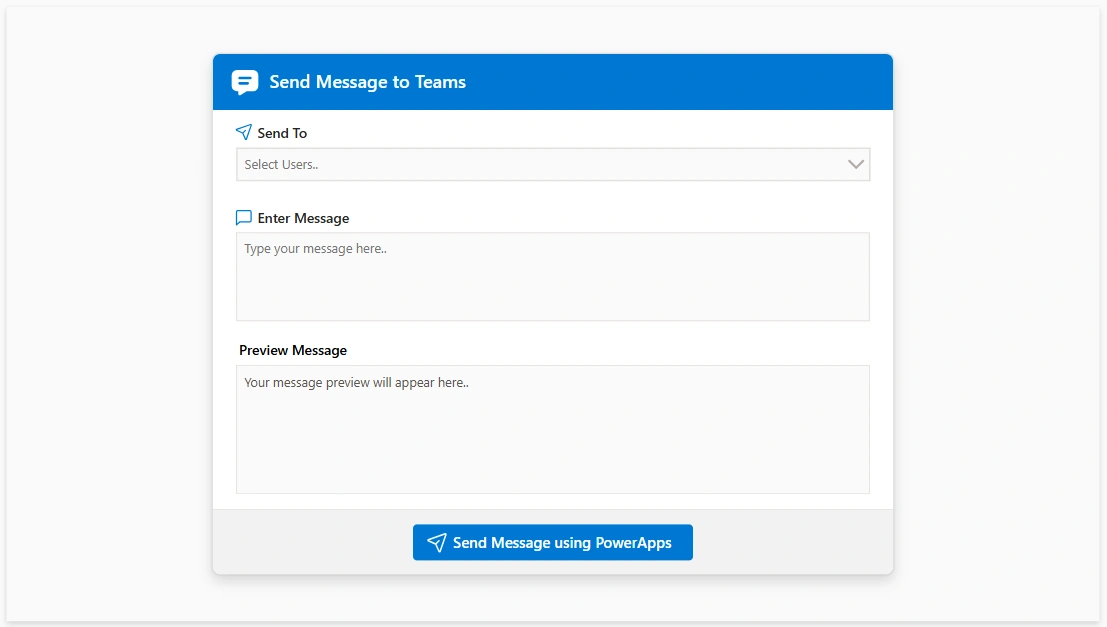The image size is (1107, 627).
Task: Click the Send To label
Action: (x=282, y=133)
